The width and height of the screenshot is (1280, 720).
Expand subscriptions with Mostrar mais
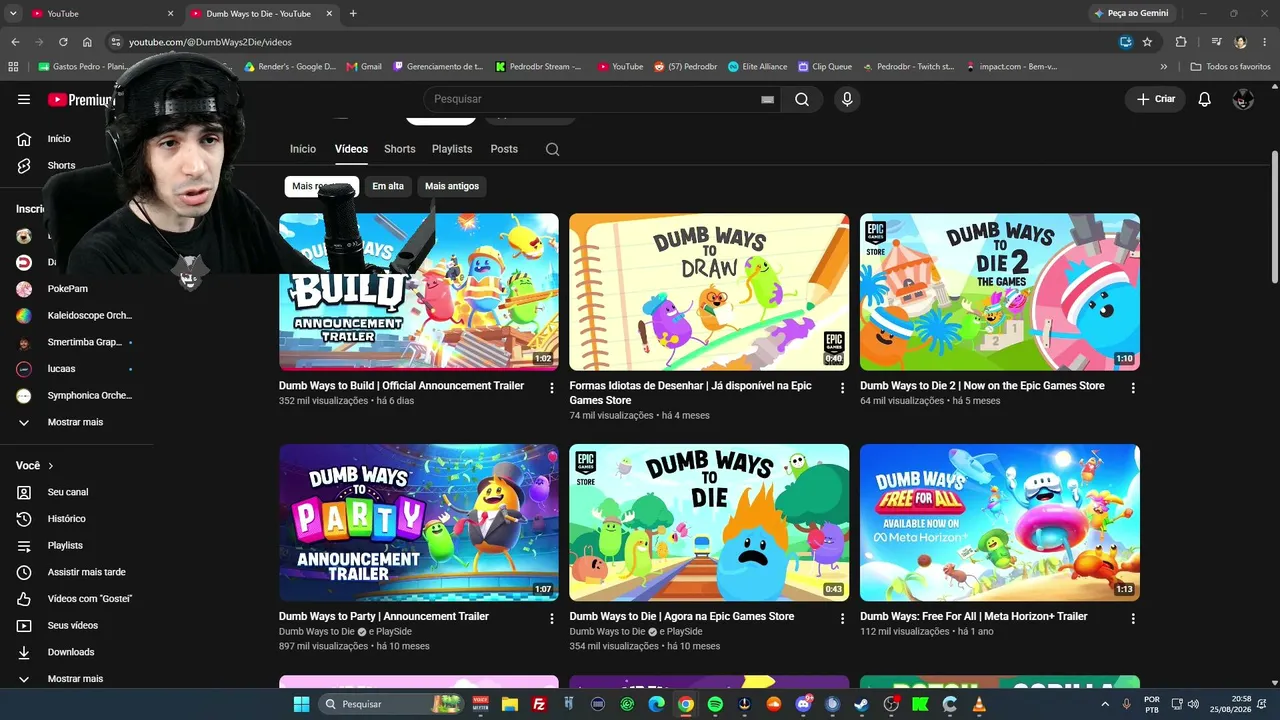coord(77,422)
